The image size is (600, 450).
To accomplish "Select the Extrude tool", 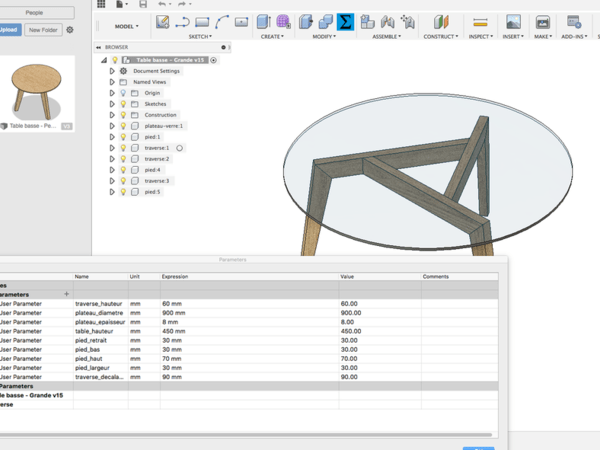I will tap(264, 22).
